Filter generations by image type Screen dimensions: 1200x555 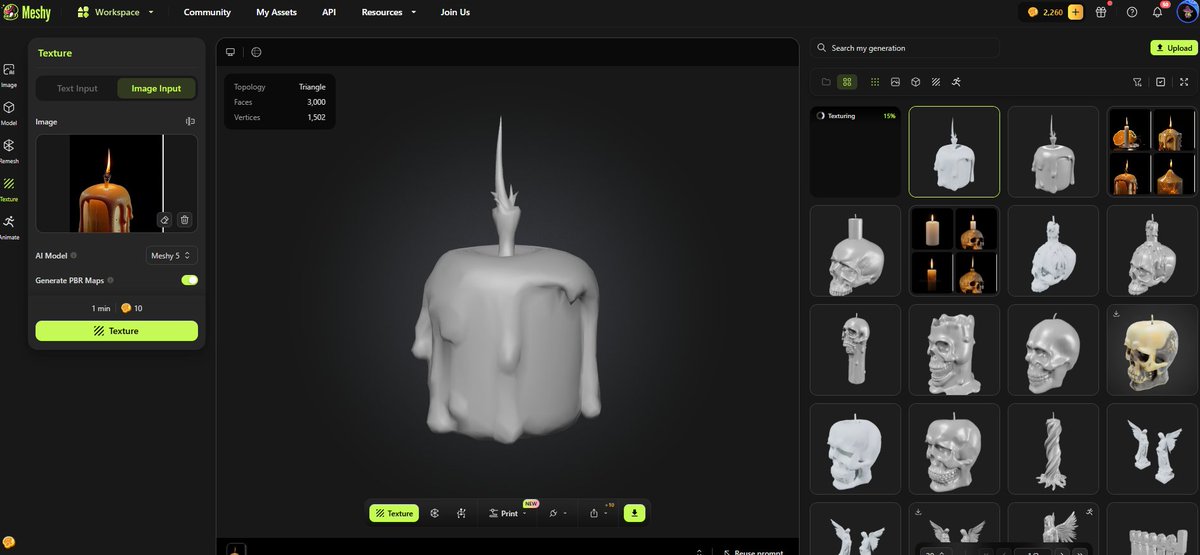(x=896, y=82)
